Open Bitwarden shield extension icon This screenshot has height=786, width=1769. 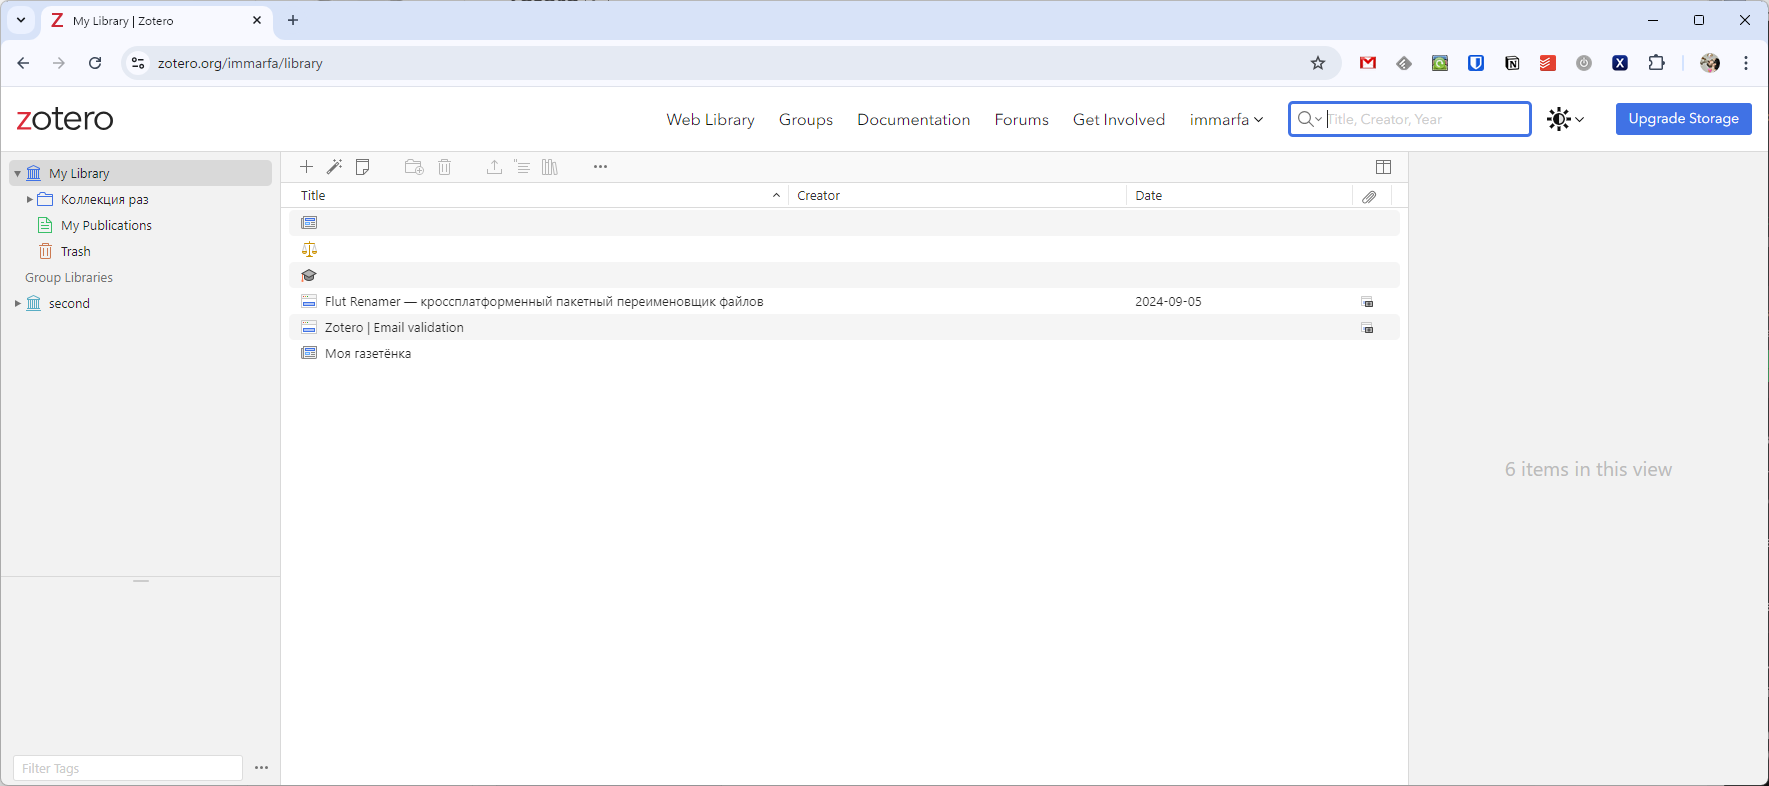coord(1476,63)
